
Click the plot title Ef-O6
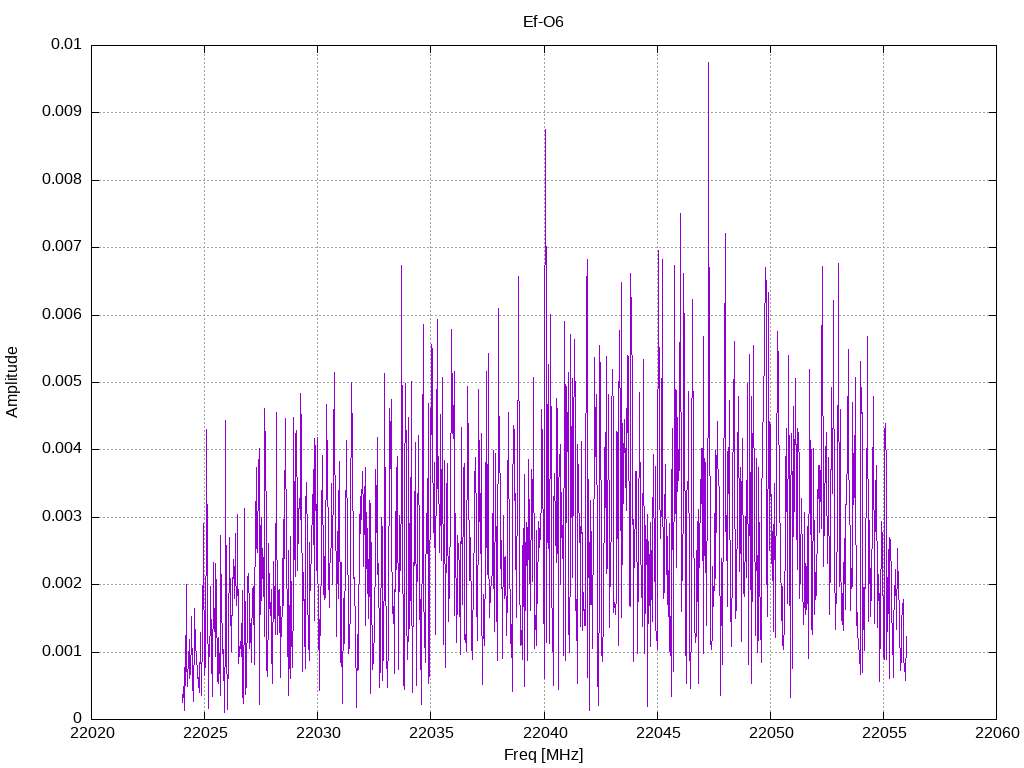[x=543, y=22]
